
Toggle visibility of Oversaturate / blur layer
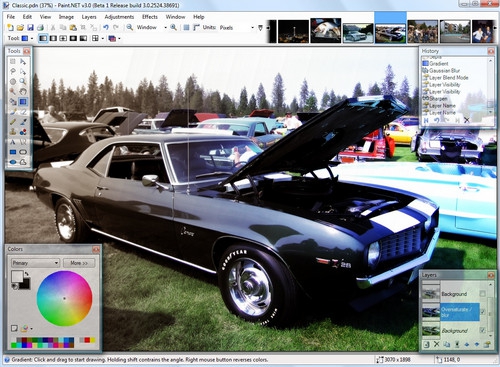click(x=482, y=312)
